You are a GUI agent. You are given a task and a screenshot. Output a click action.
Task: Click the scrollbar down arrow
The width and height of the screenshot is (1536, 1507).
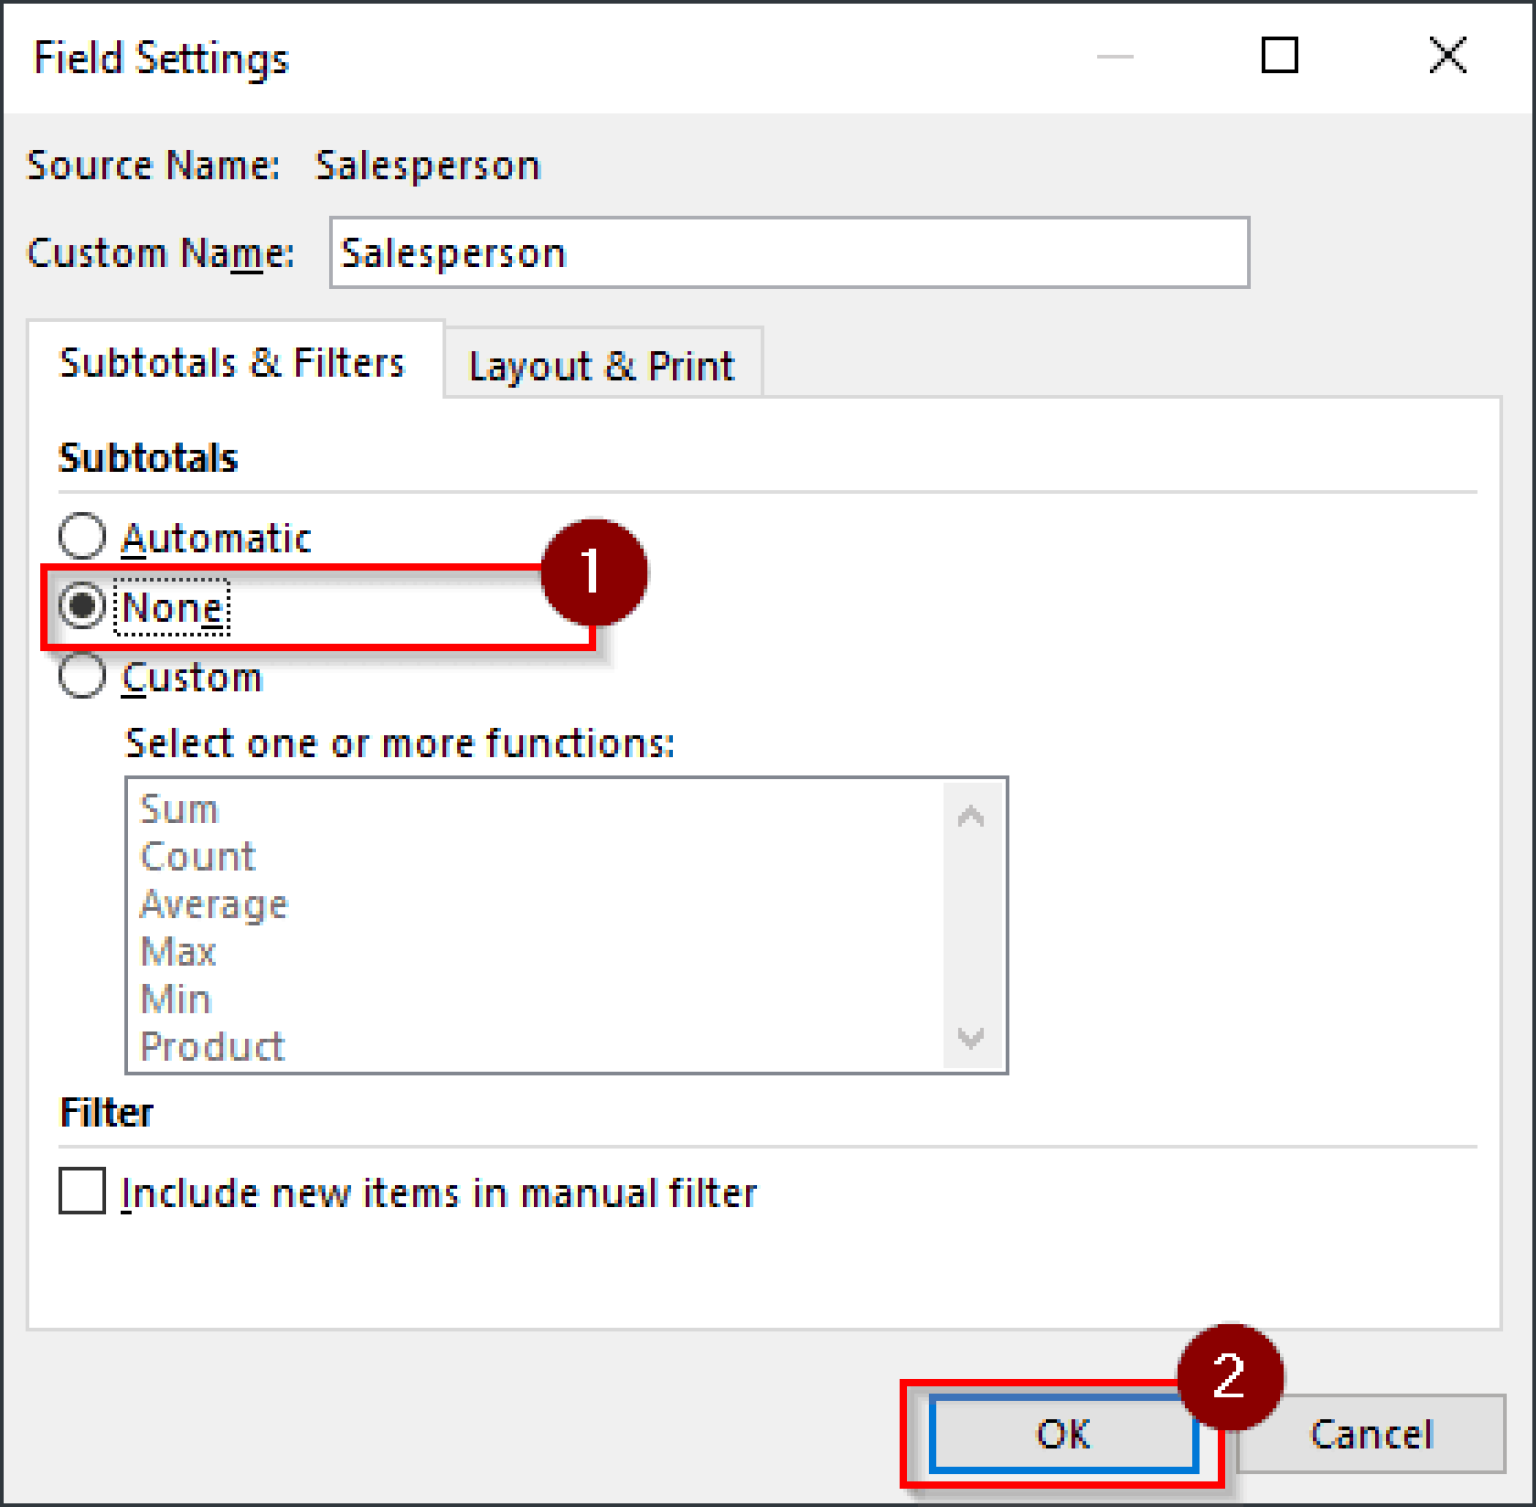point(969,1039)
